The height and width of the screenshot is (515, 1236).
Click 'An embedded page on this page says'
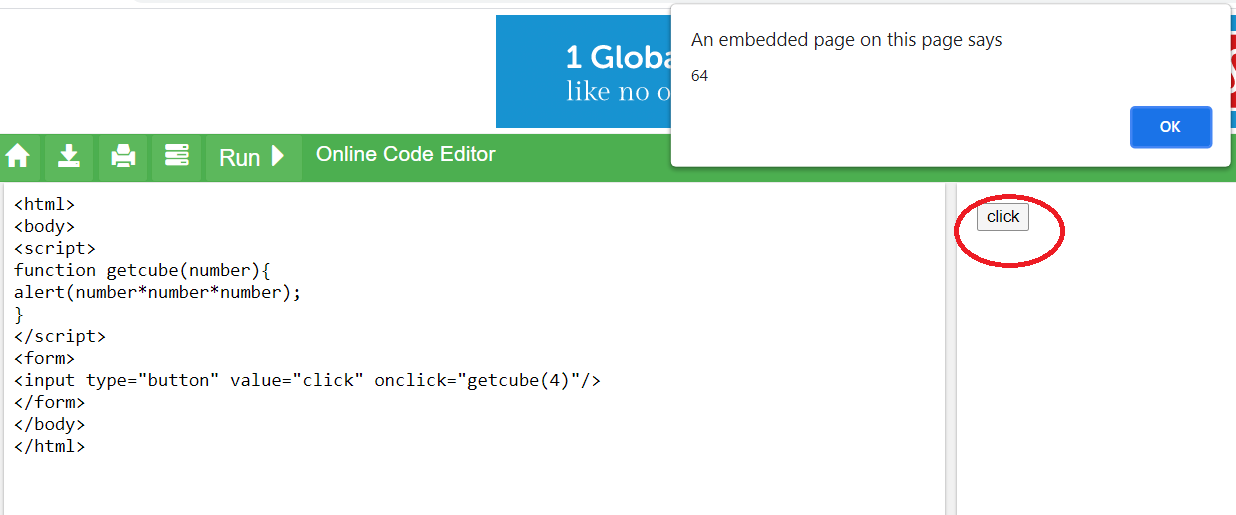[846, 40]
